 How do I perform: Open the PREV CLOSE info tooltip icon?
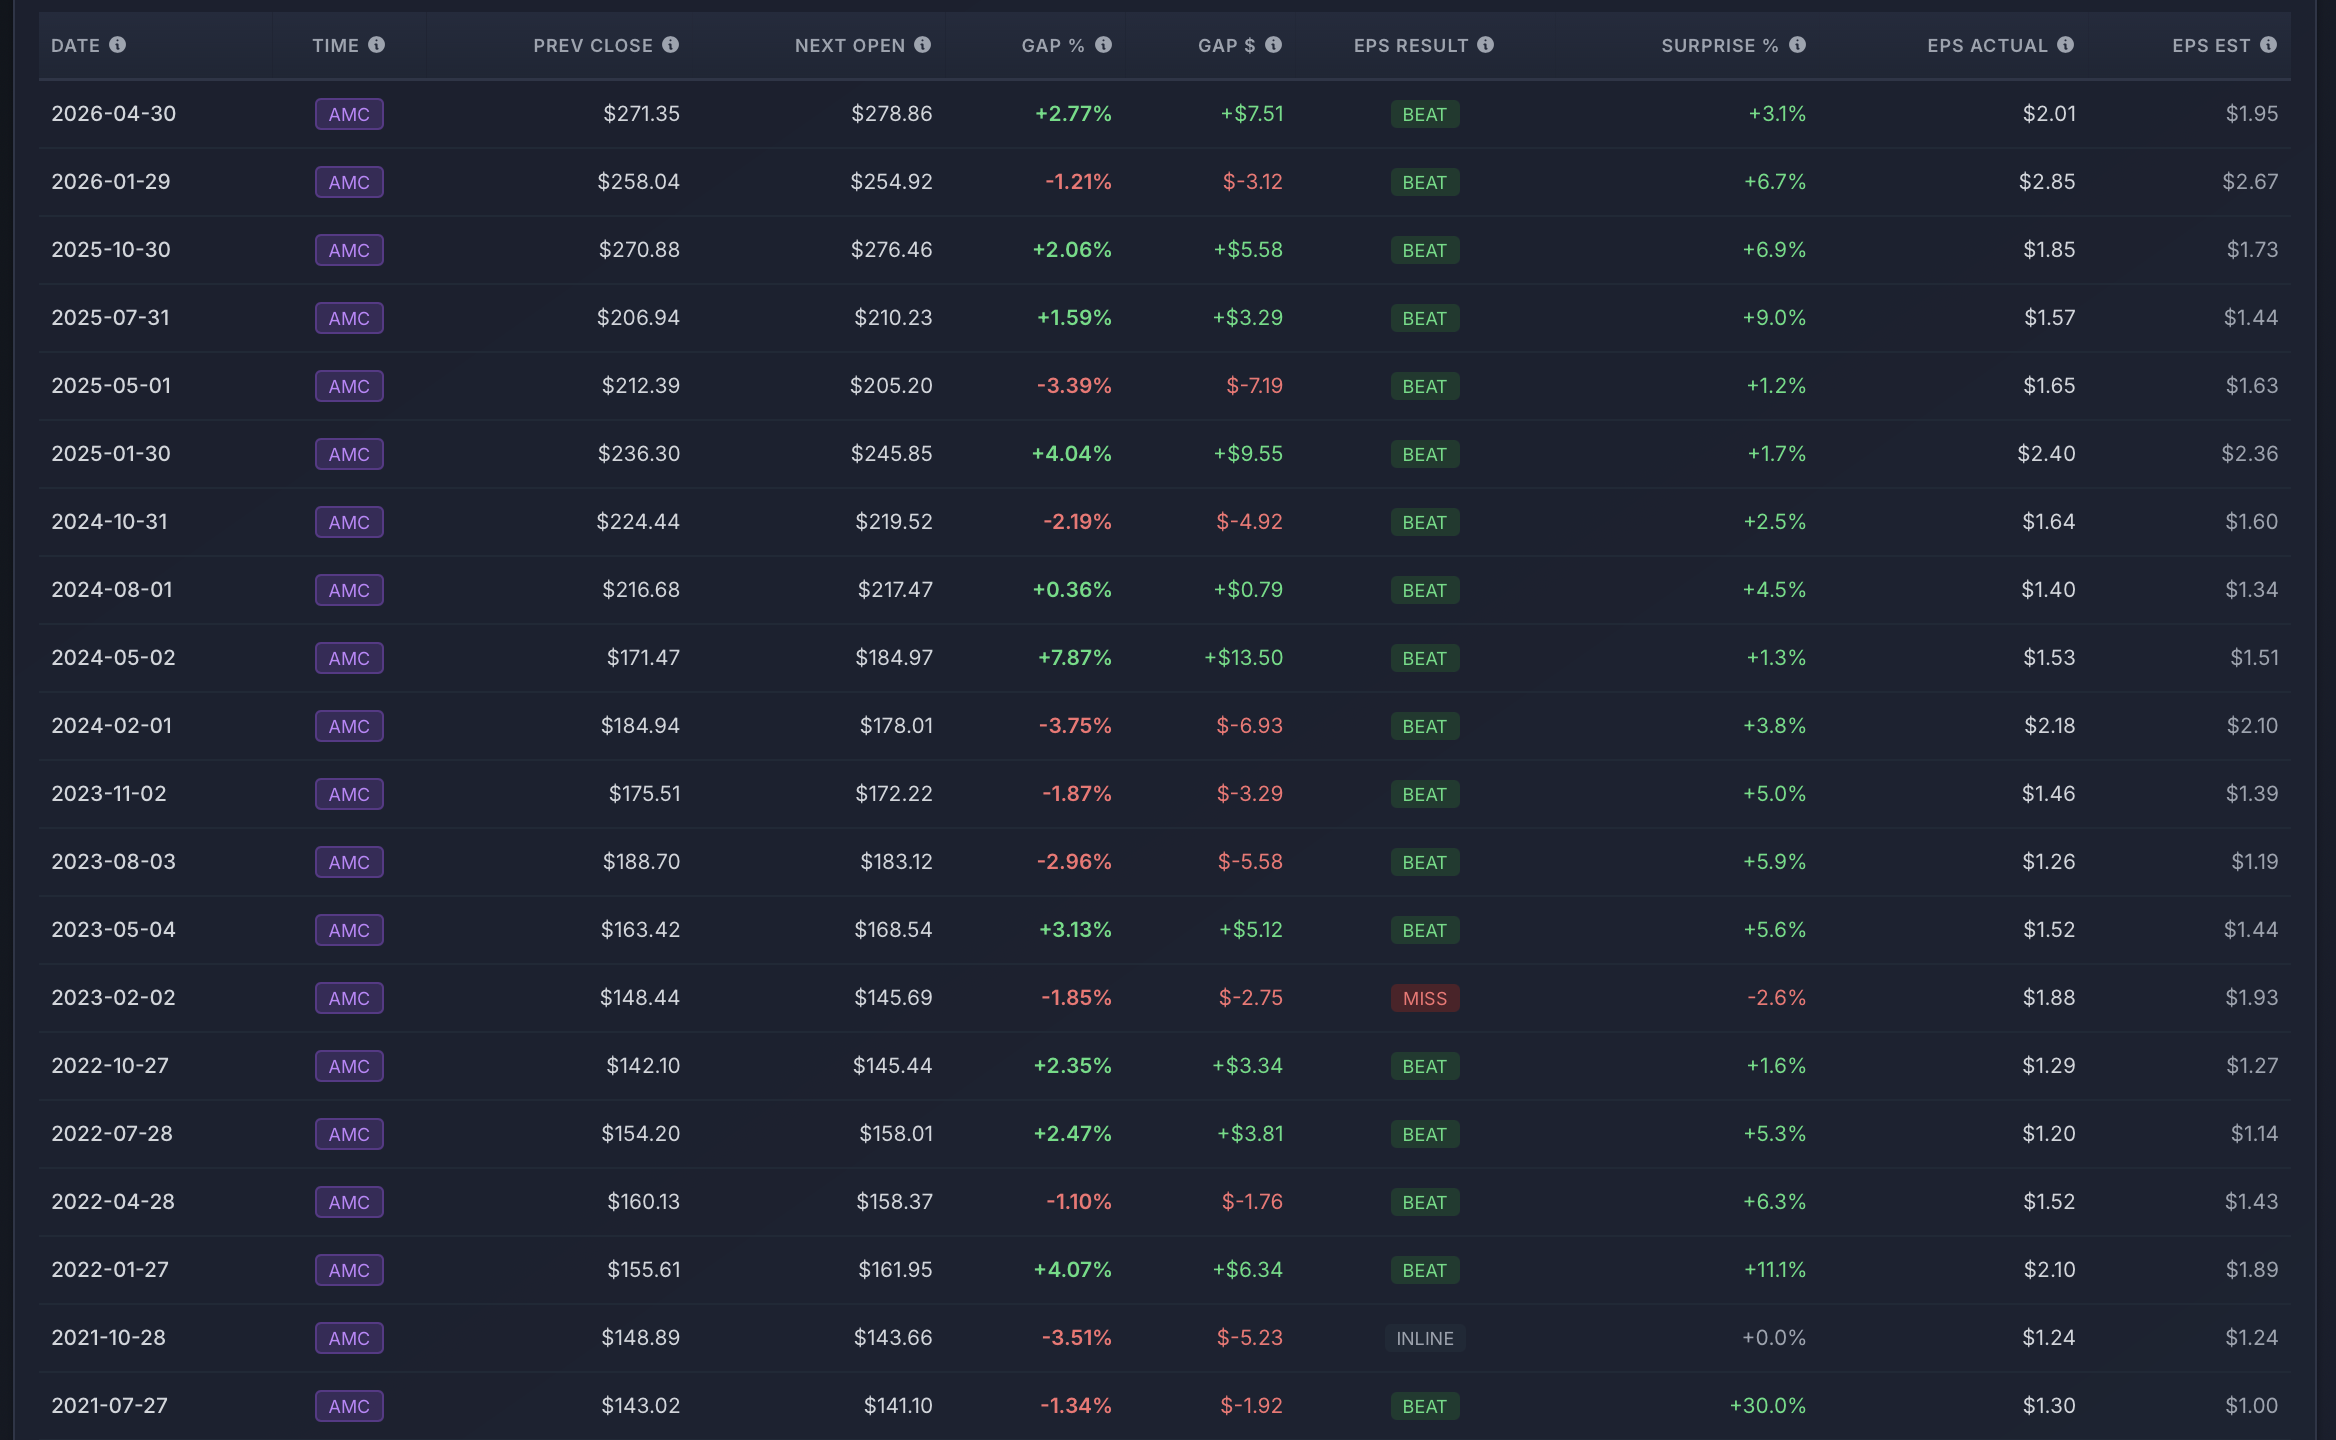670,45
